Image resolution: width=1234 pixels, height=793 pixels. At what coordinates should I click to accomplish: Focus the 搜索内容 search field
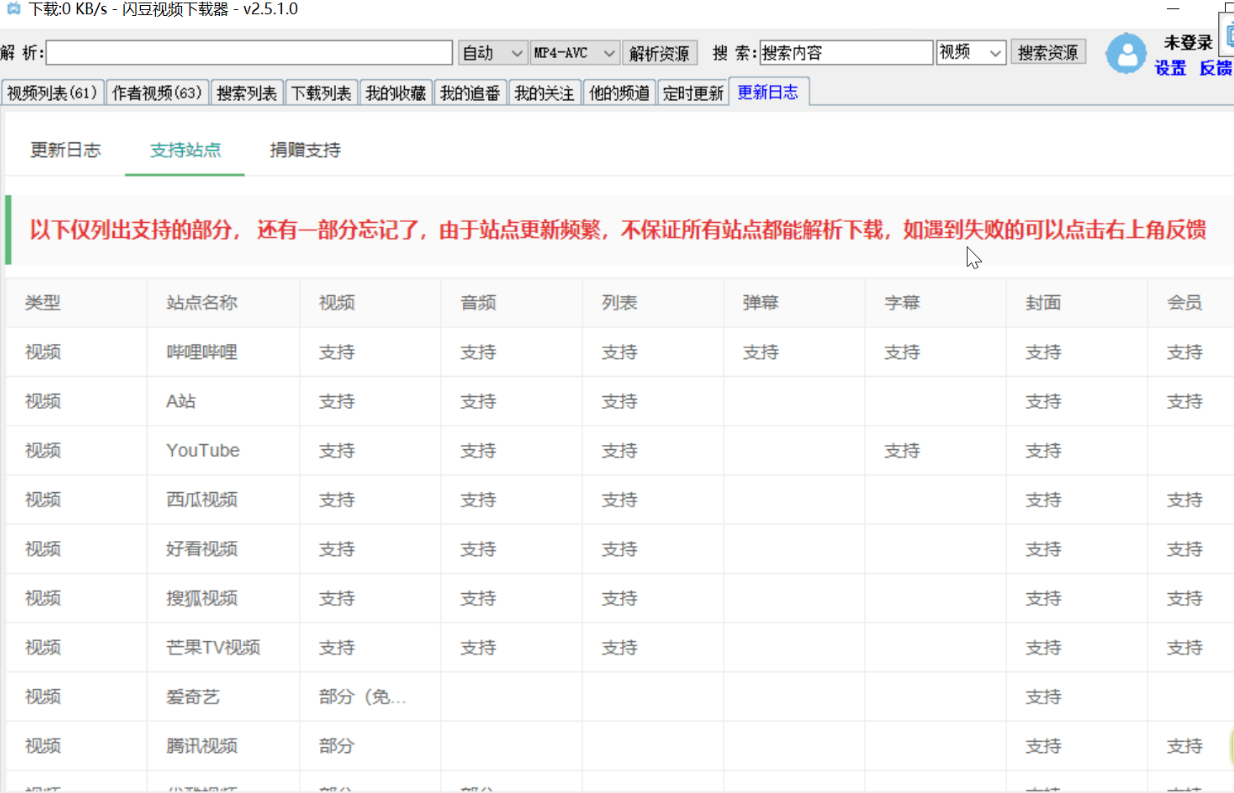click(846, 52)
